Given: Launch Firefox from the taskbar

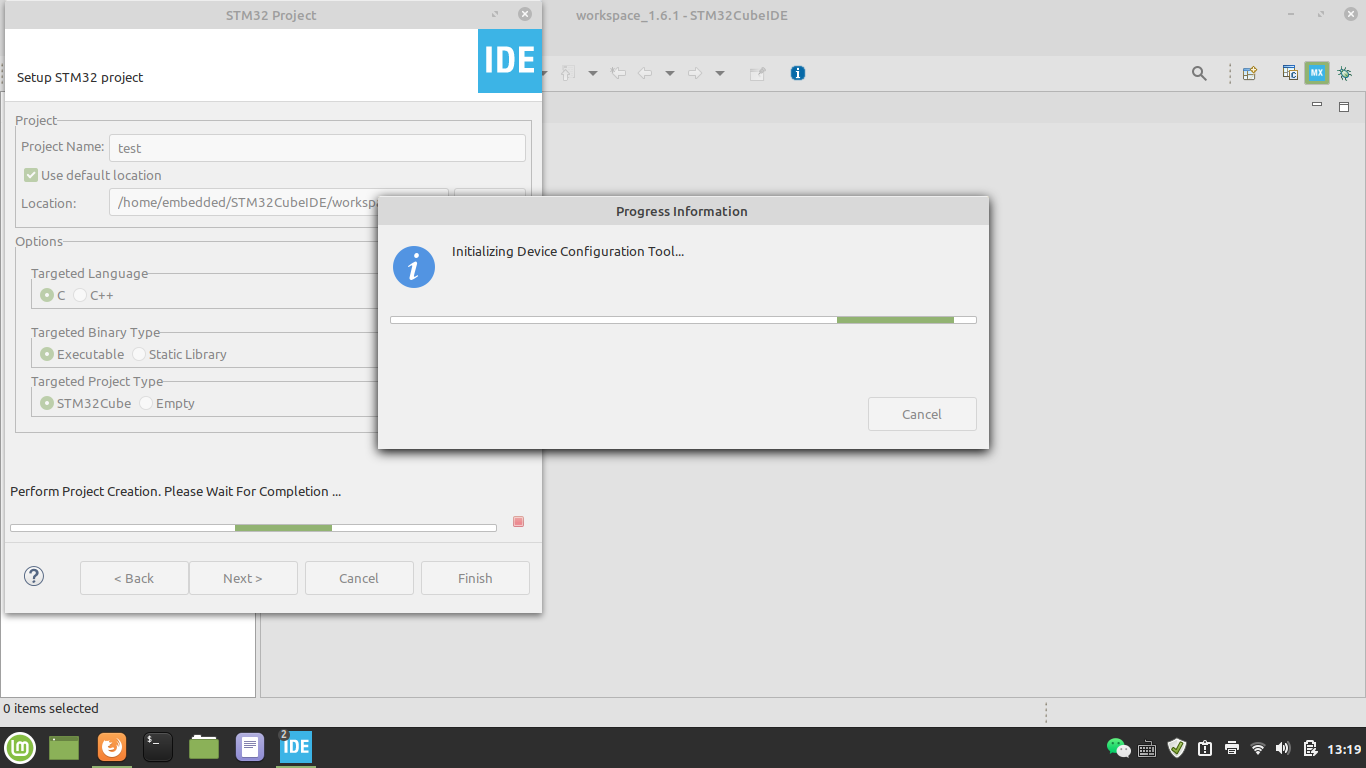Looking at the screenshot, I should [x=112, y=747].
